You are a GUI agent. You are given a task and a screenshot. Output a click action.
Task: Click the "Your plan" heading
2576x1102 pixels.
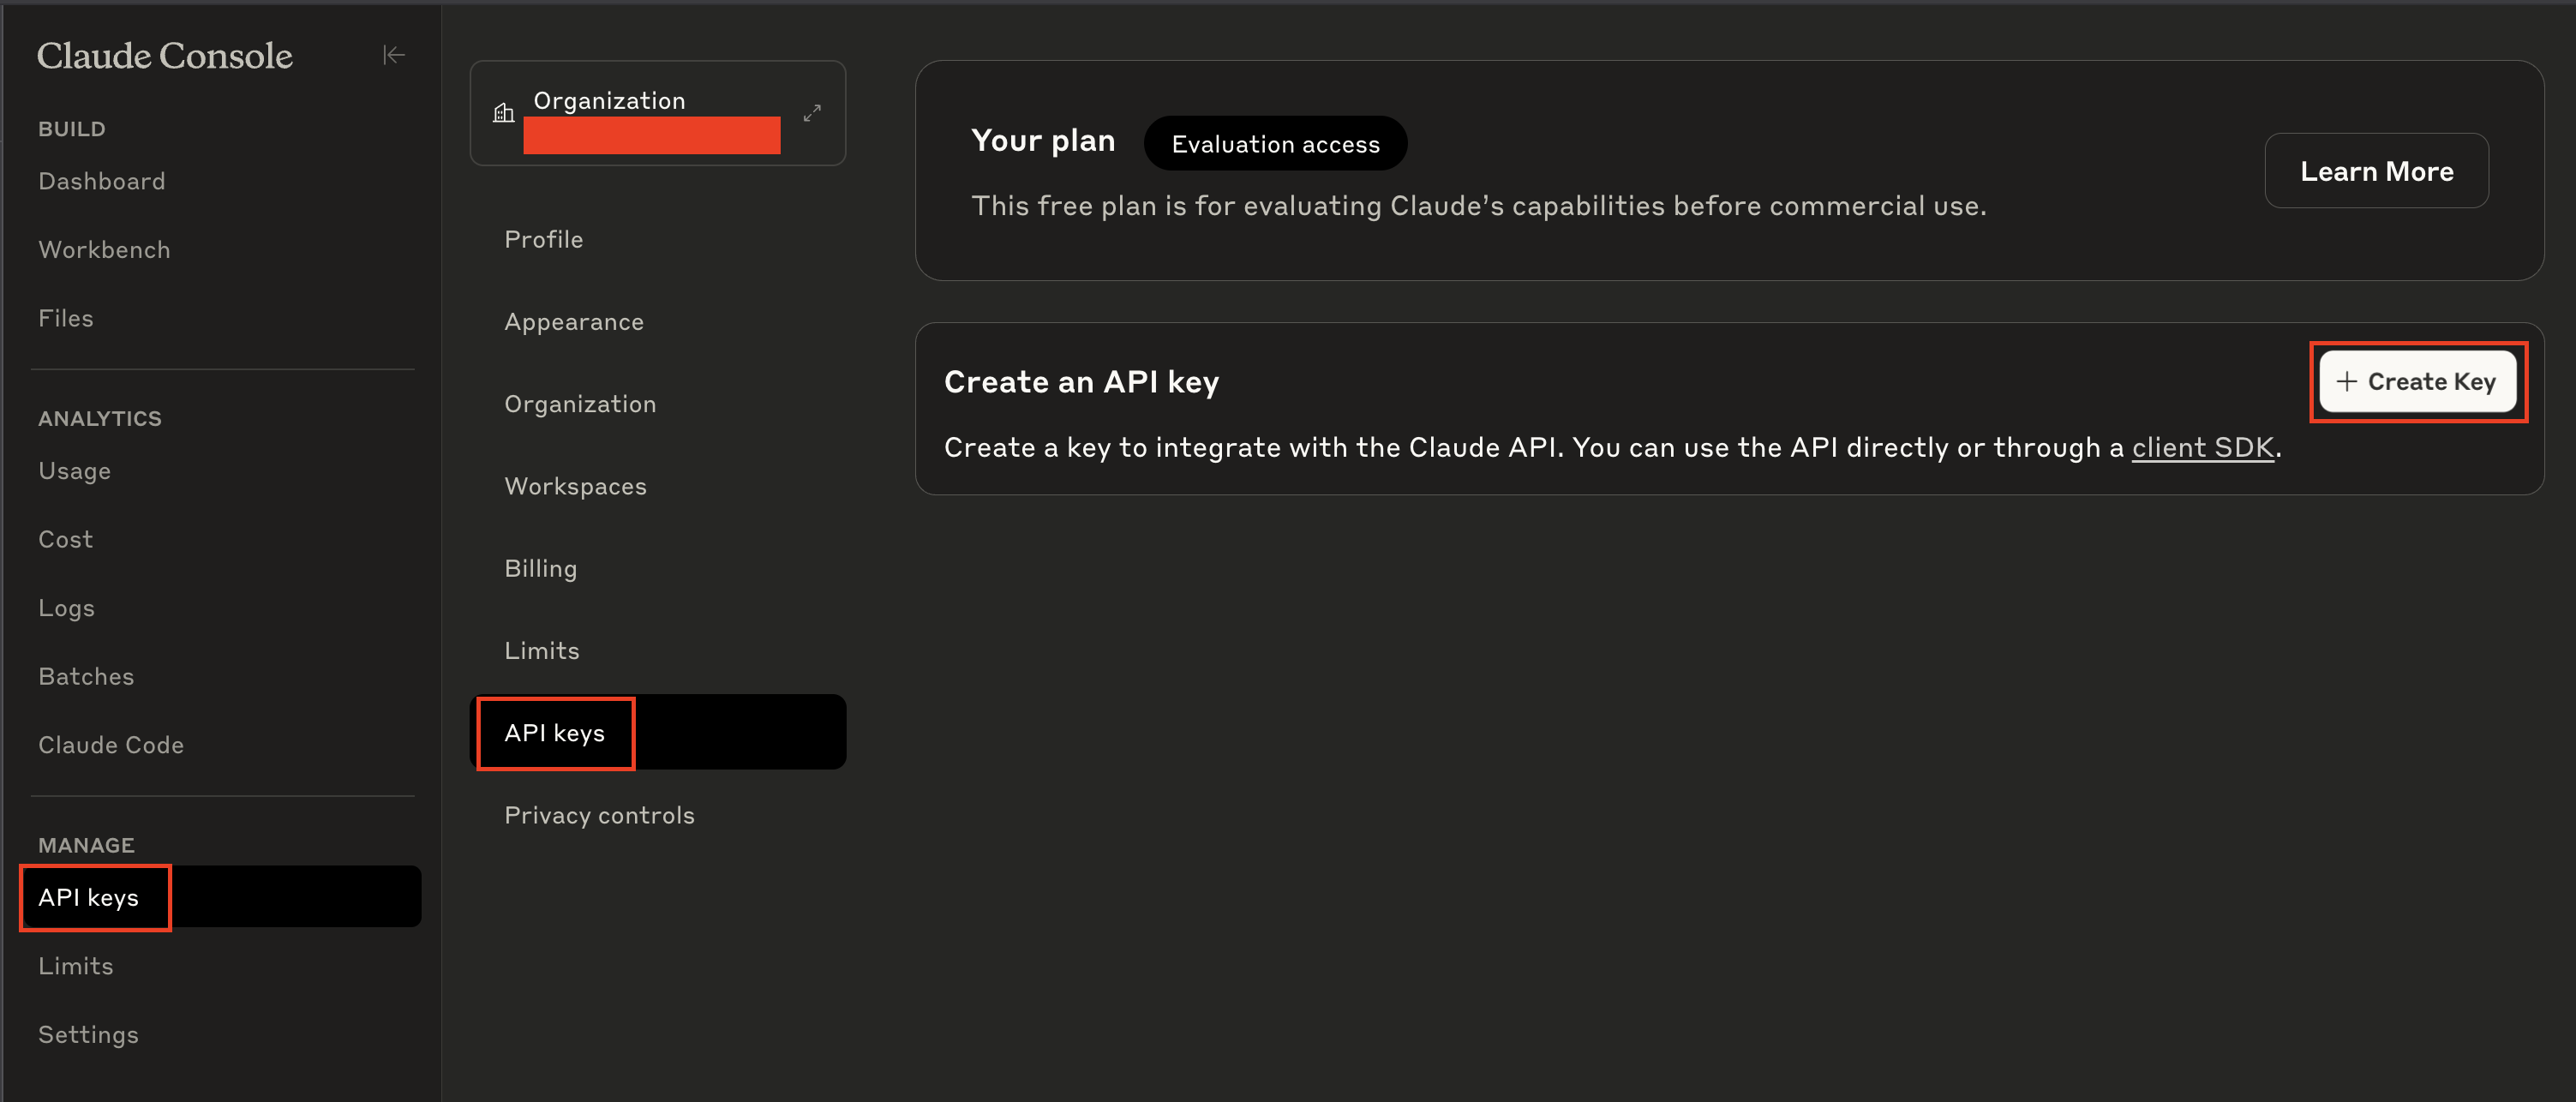(1043, 141)
